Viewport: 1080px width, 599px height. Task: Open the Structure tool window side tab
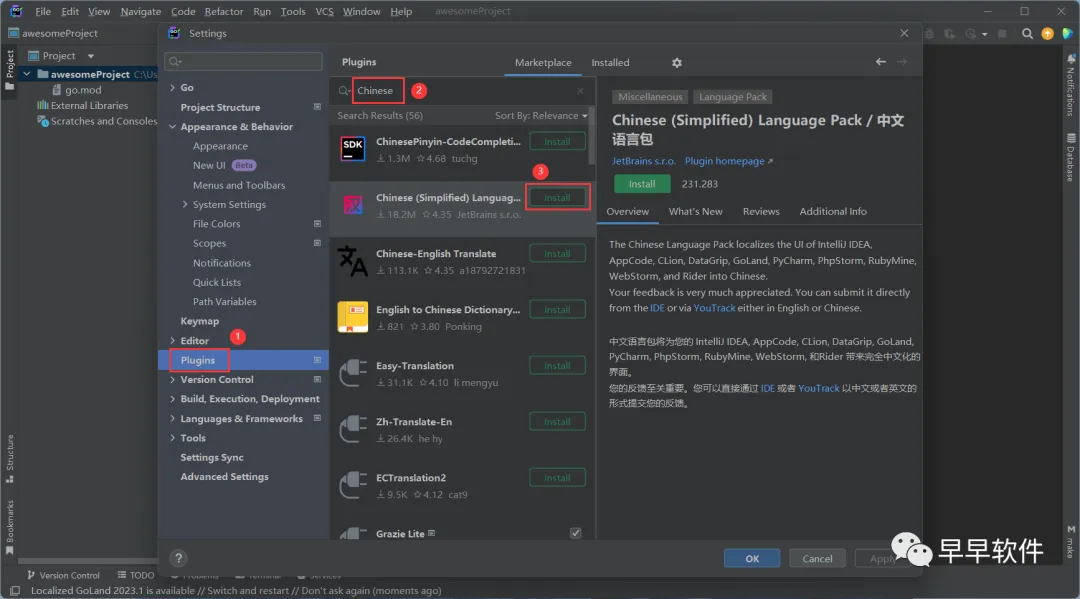[x=10, y=458]
